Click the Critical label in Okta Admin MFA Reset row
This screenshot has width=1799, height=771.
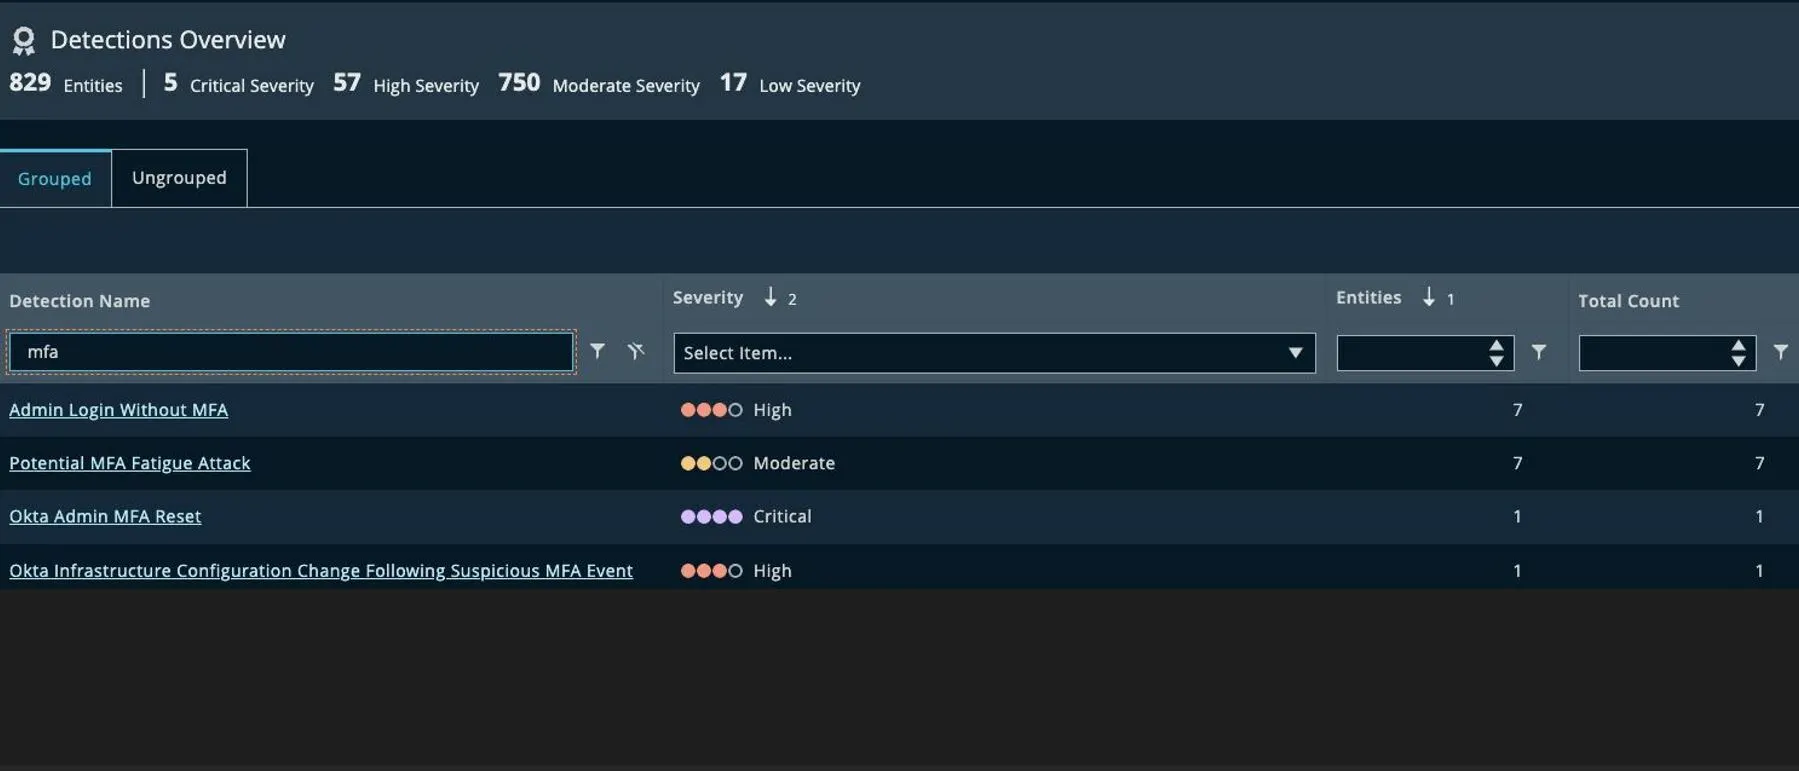(782, 517)
